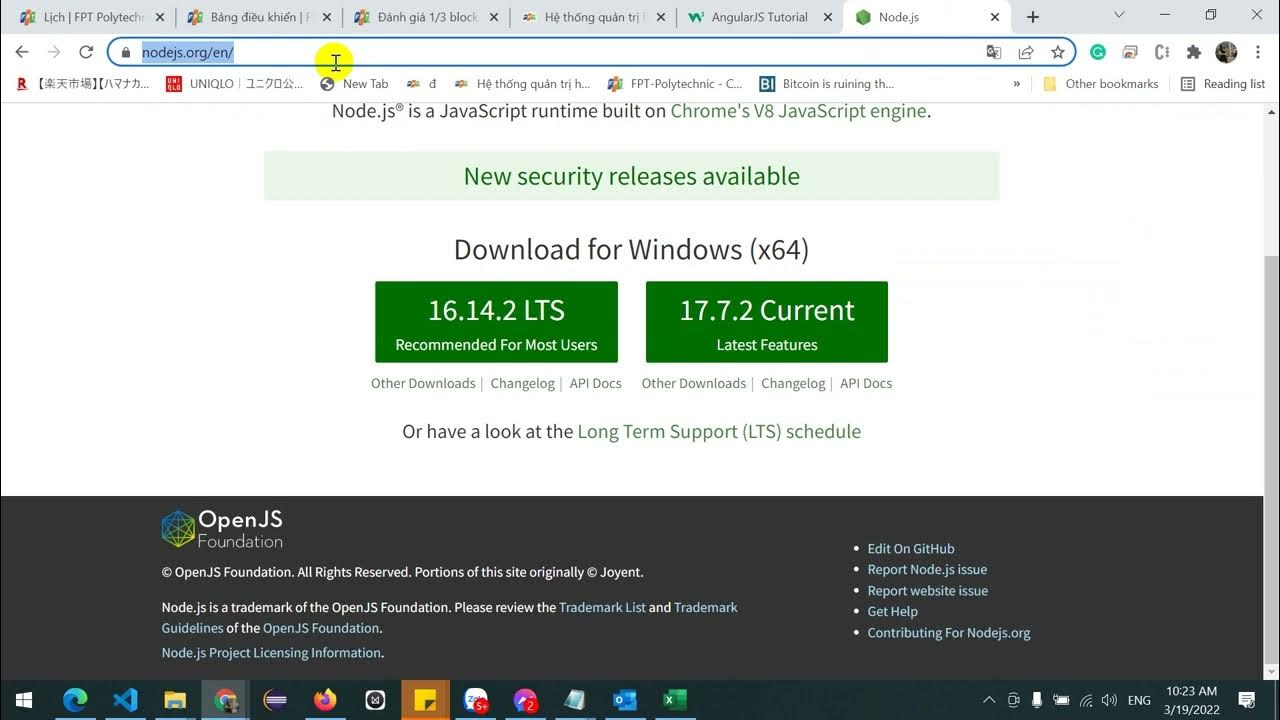Open the Chrome profile avatar

[1226, 52]
